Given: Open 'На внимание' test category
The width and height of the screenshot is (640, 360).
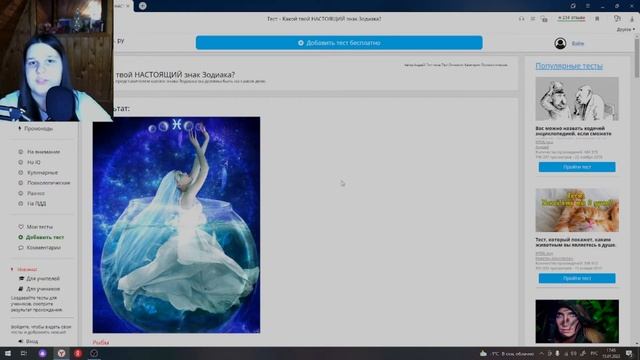Looking at the screenshot, I should pyautogui.click(x=43, y=152).
